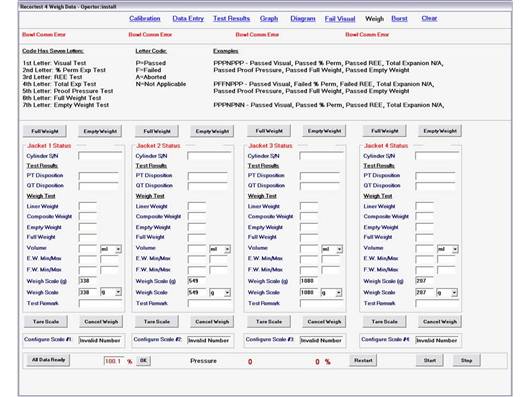Focus Jacket 4 Empty Weight field
The image size is (528, 397).
click(x=424, y=227)
